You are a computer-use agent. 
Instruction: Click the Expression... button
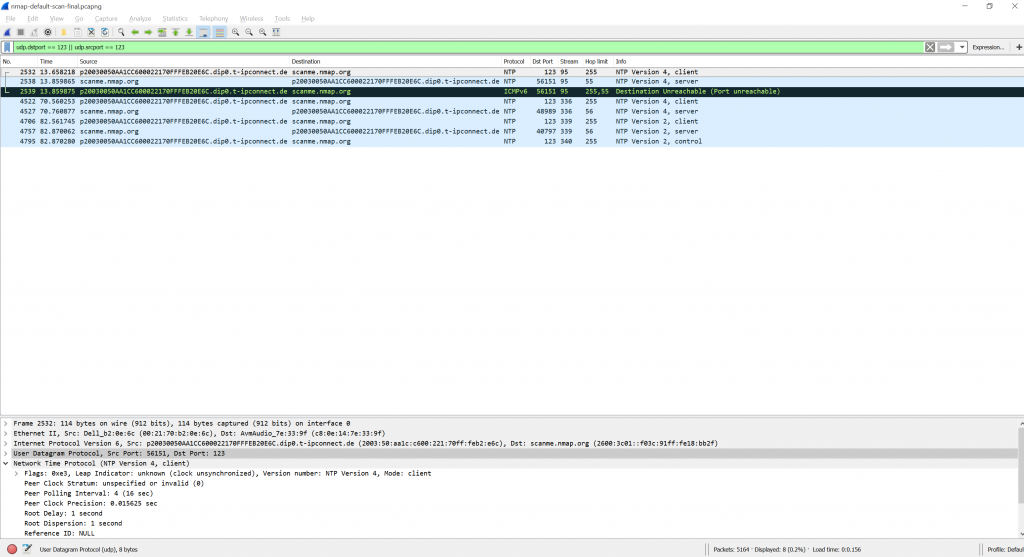pyautogui.click(x=987, y=47)
